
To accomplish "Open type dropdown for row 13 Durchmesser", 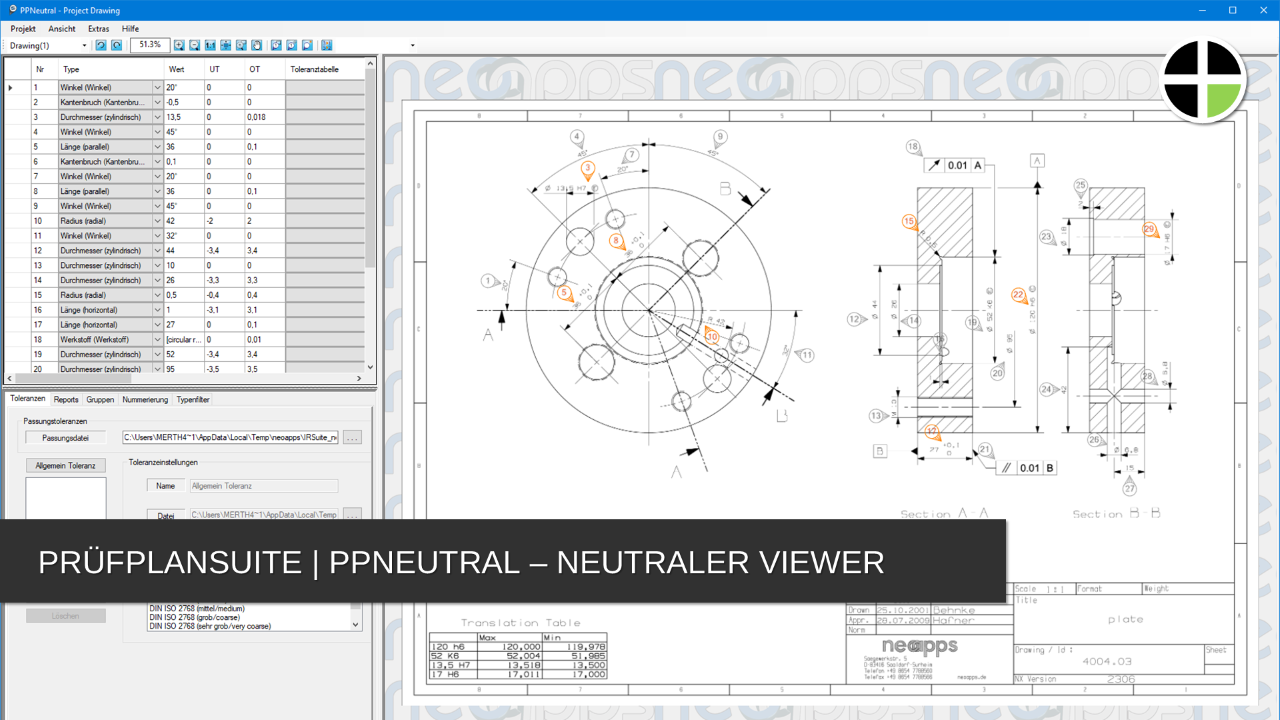I will 157,265.
